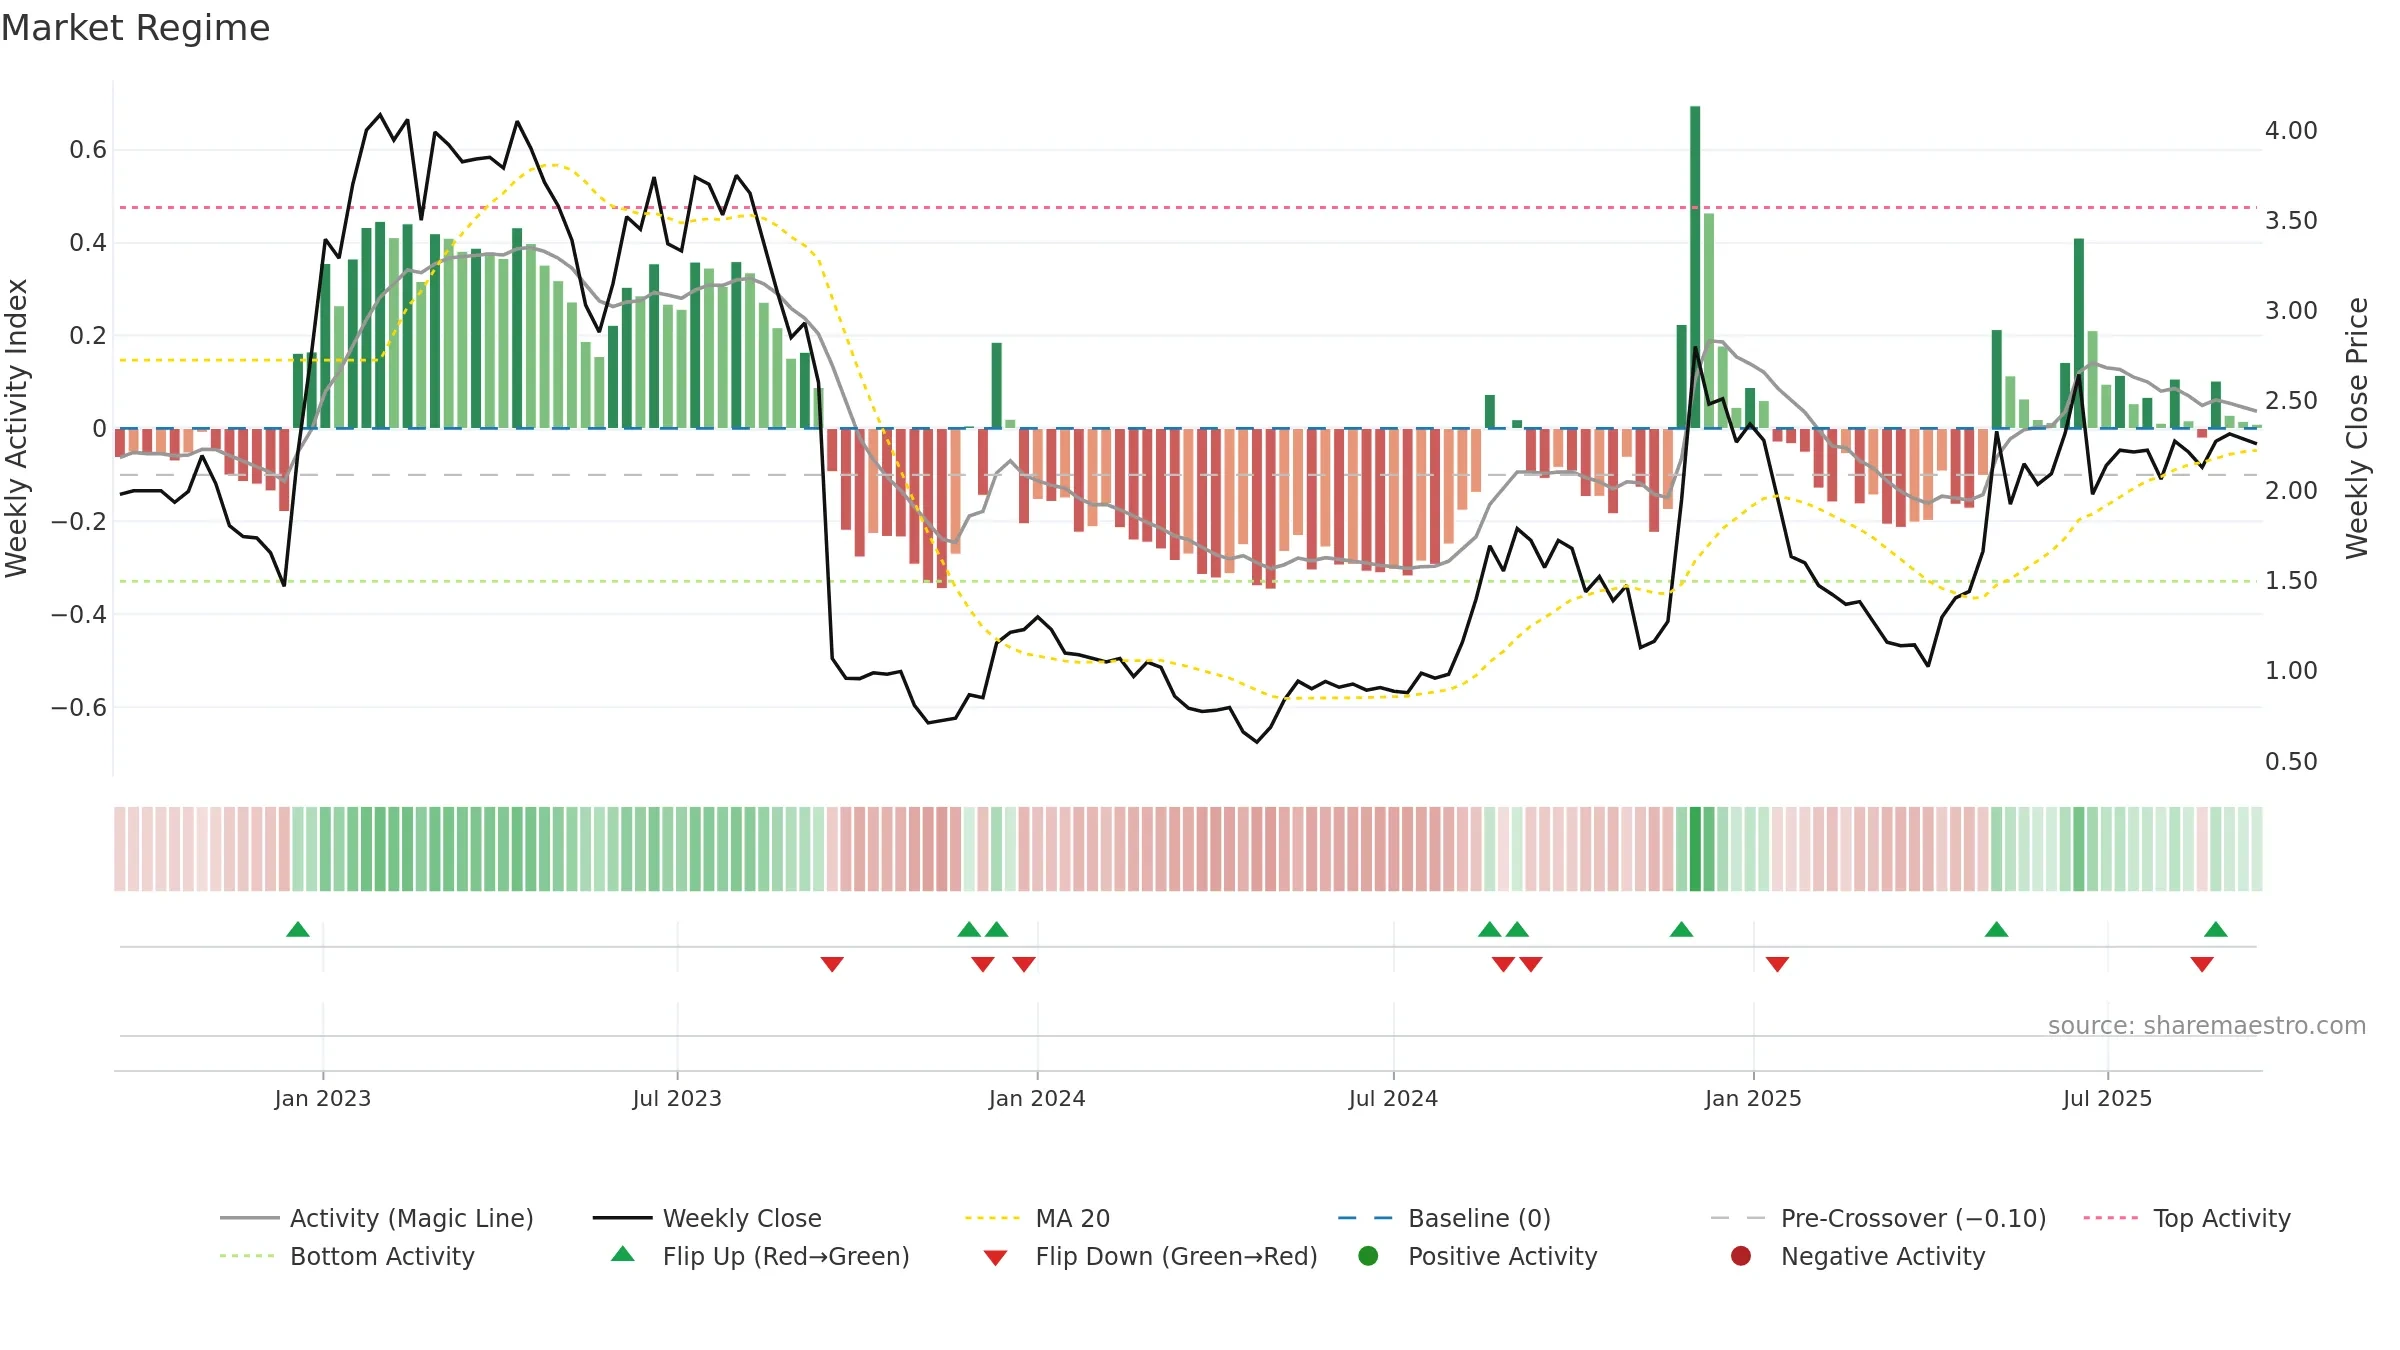Click the Top Activity legend entry

pos(2187,1218)
